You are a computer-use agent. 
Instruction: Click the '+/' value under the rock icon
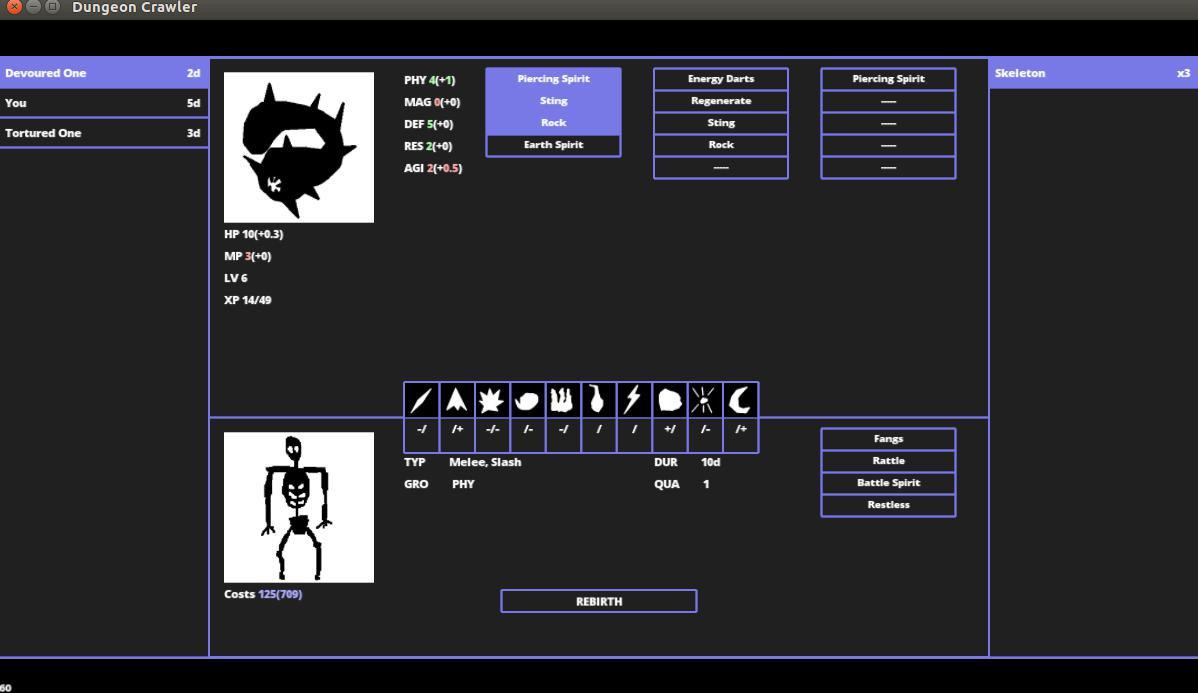[x=669, y=429]
